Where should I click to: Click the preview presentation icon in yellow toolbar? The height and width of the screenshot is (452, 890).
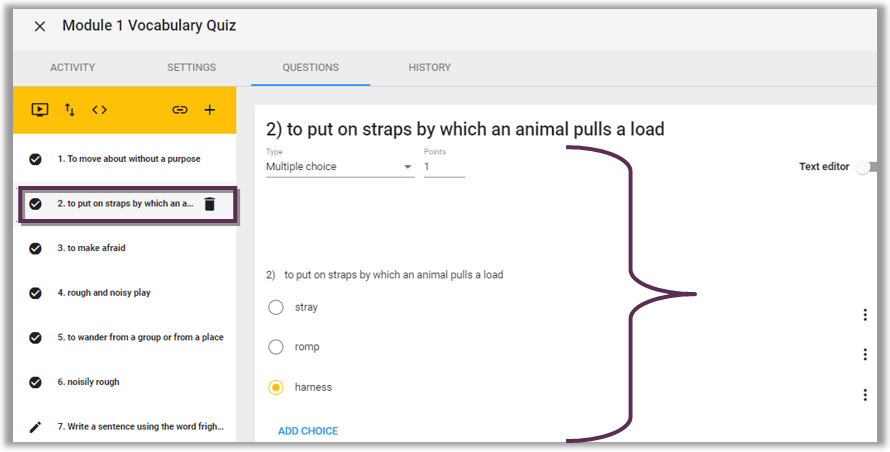pos(40,110)
